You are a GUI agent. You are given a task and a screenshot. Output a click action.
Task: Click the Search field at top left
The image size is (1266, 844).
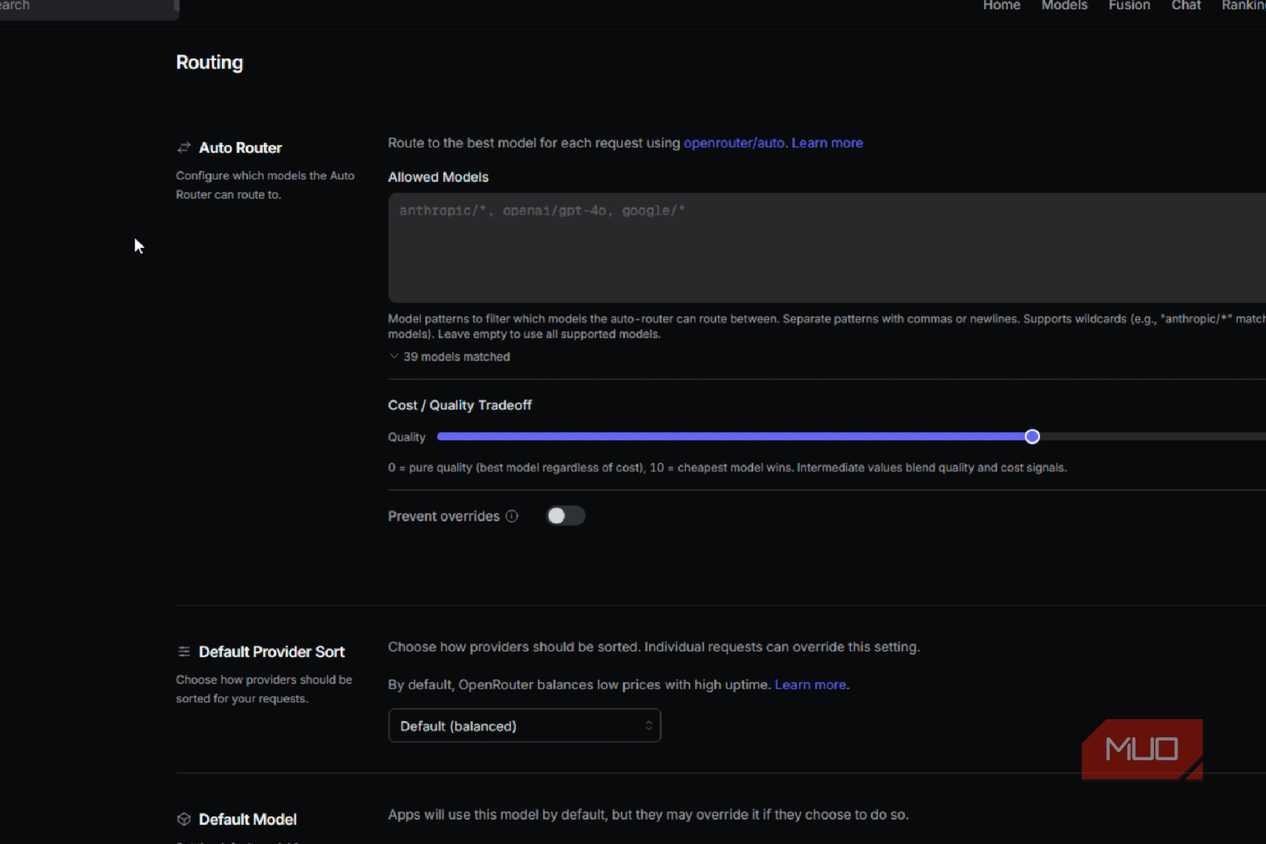(88, 8)
